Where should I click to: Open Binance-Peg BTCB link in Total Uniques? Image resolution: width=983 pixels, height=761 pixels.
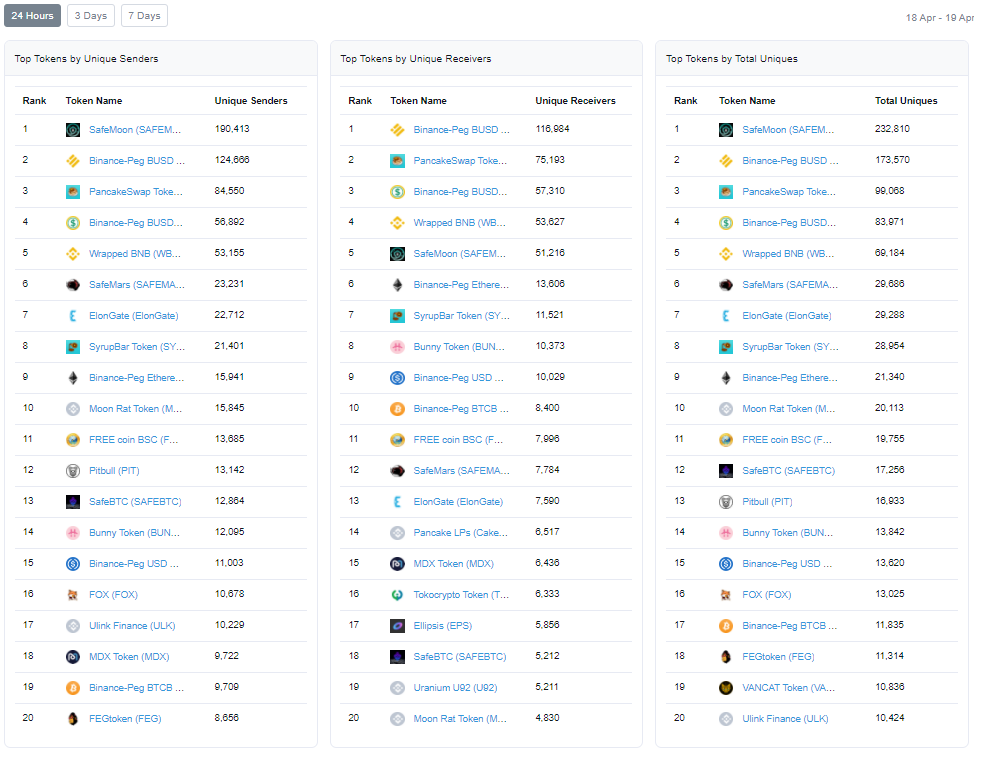click(x=790, y=626)
